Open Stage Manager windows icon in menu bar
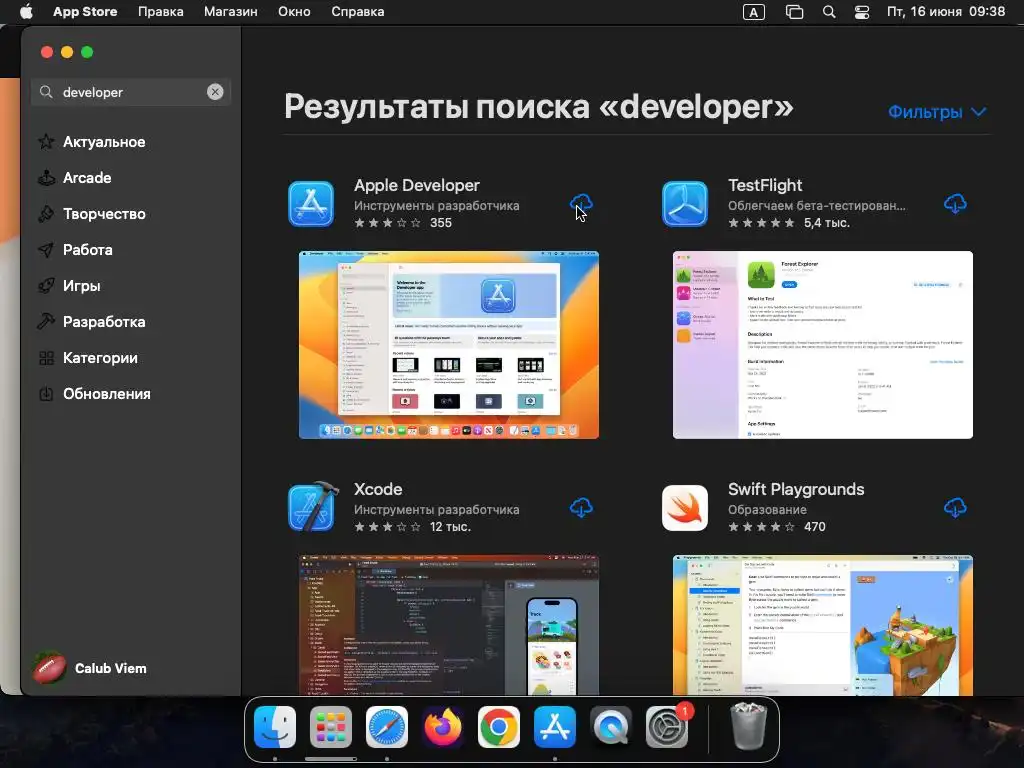Viewport: 1024px width, 768px height. pyautogui.click(x=794, y=12)
